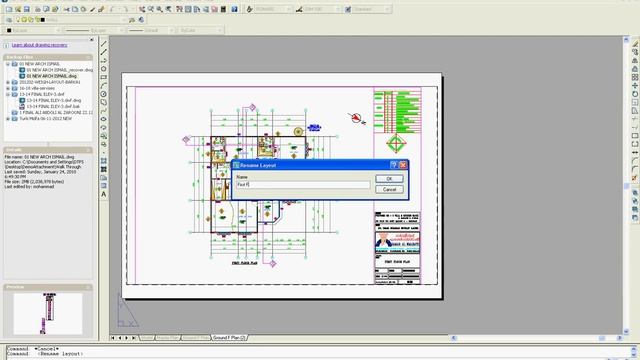Select the Move tool in the Modify toolbar

point(635,86)
